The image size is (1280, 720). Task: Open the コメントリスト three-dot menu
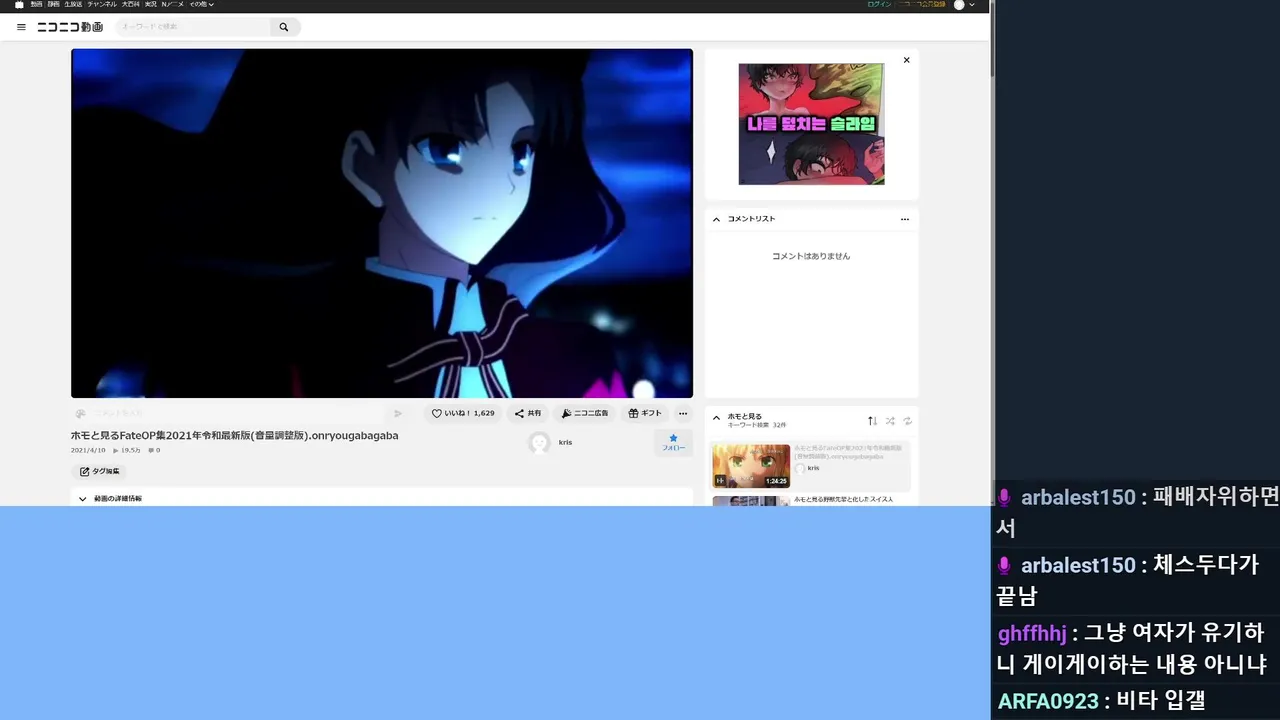click(x=905, y=219)
